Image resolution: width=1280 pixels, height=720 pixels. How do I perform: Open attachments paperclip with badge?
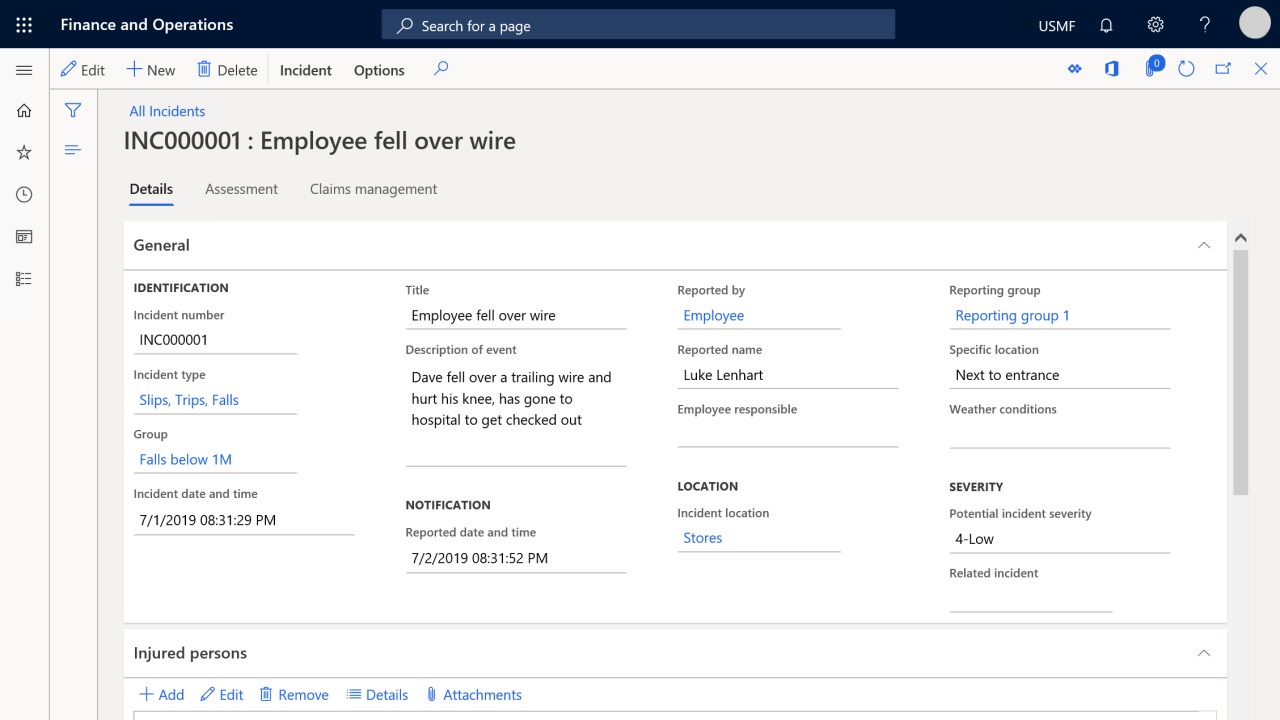point(1153,68)
